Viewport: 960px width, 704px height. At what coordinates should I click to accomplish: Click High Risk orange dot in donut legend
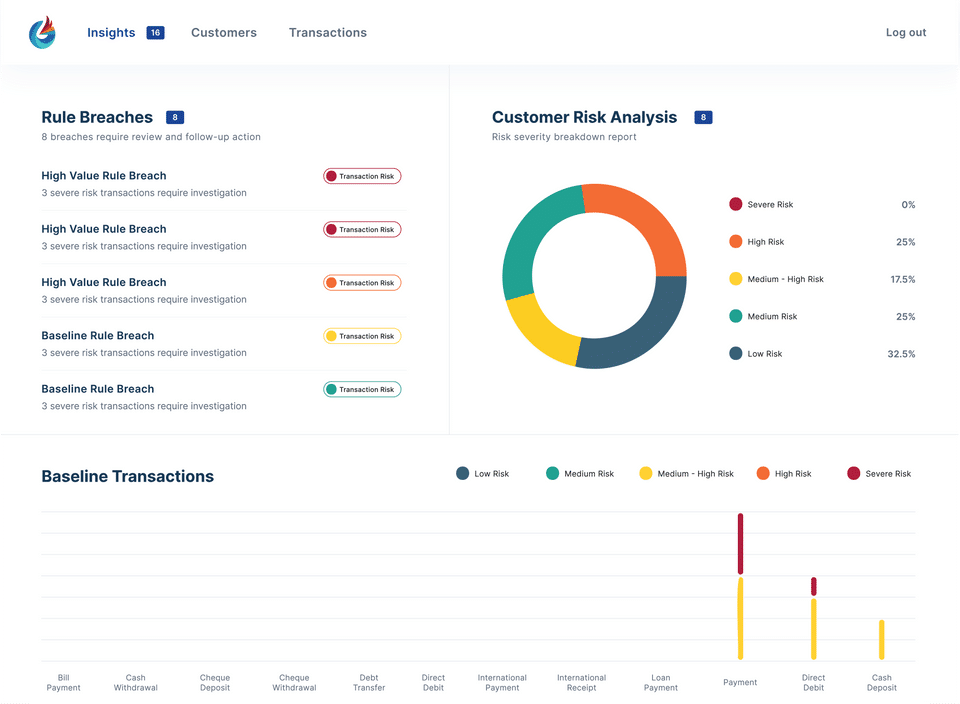click(x=736, y=242)
